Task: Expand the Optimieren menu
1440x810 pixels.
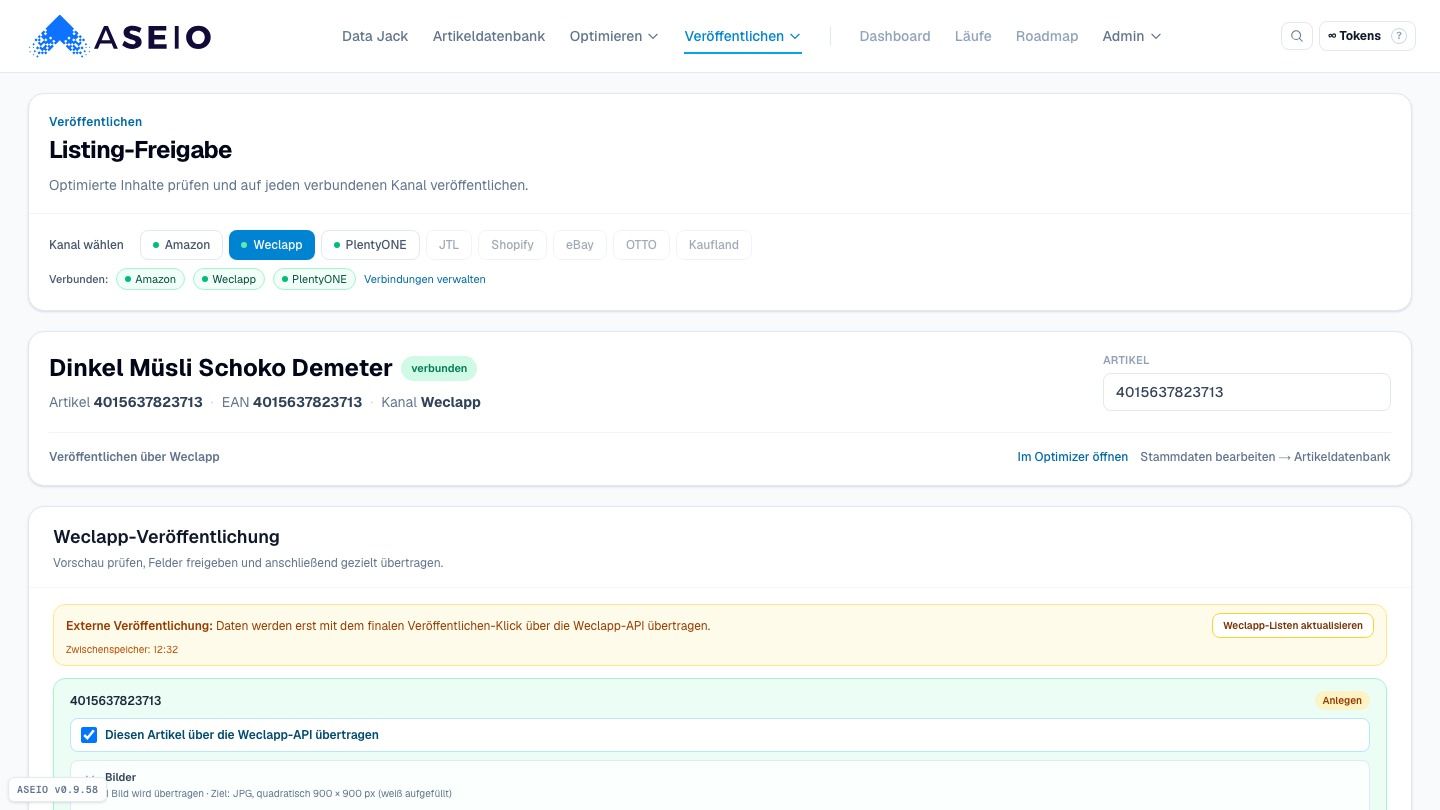Action: (614, 36)
